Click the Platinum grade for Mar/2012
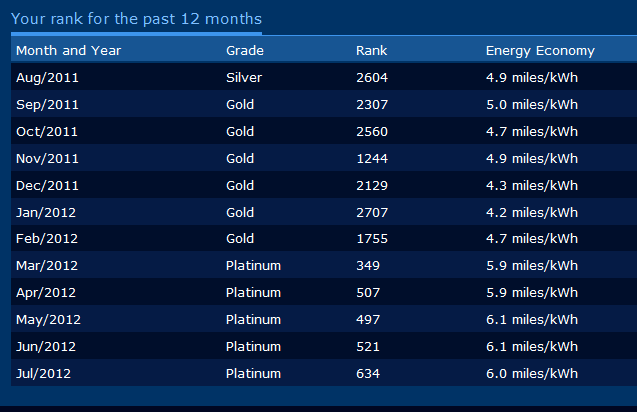The width and height of the screenshot is (637, 412). coord(253,266)
